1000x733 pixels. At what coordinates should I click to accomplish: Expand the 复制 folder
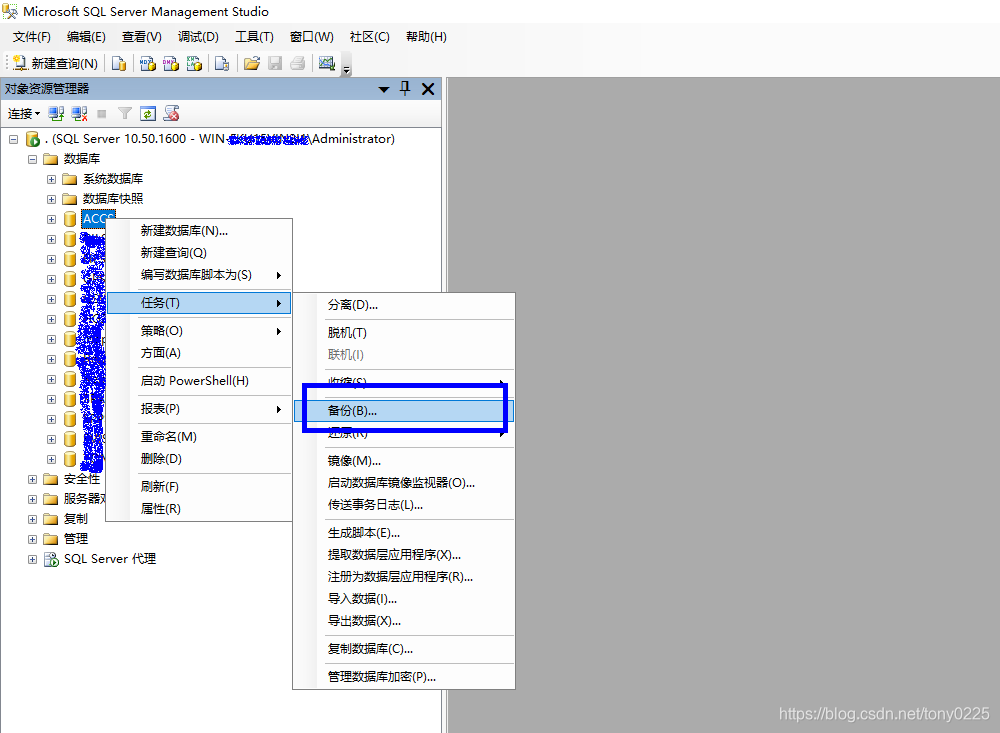click(x=33, y=519)
